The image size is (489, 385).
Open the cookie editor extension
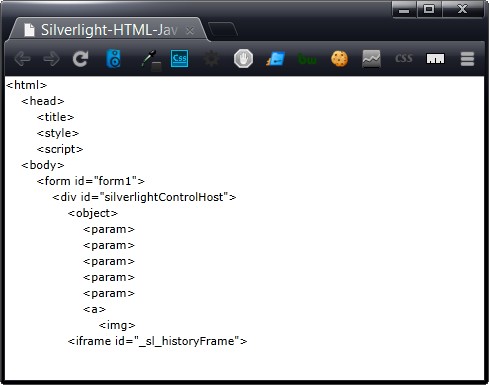click(339, 59)
